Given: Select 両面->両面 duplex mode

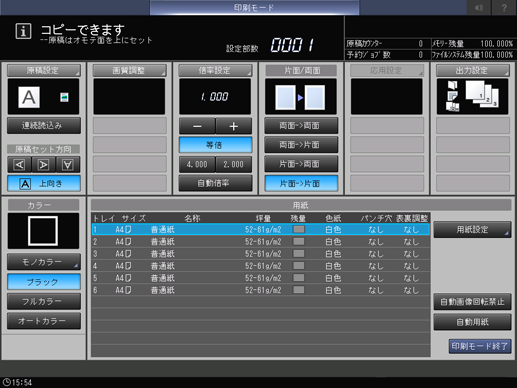Looking at the screenshot, I should (x=301, y=126).
